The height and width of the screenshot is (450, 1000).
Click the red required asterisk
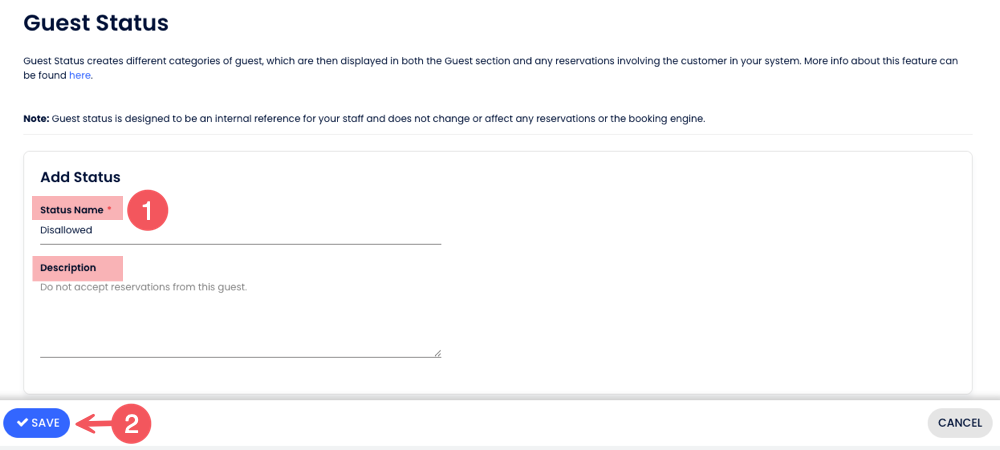pos(109,210)
